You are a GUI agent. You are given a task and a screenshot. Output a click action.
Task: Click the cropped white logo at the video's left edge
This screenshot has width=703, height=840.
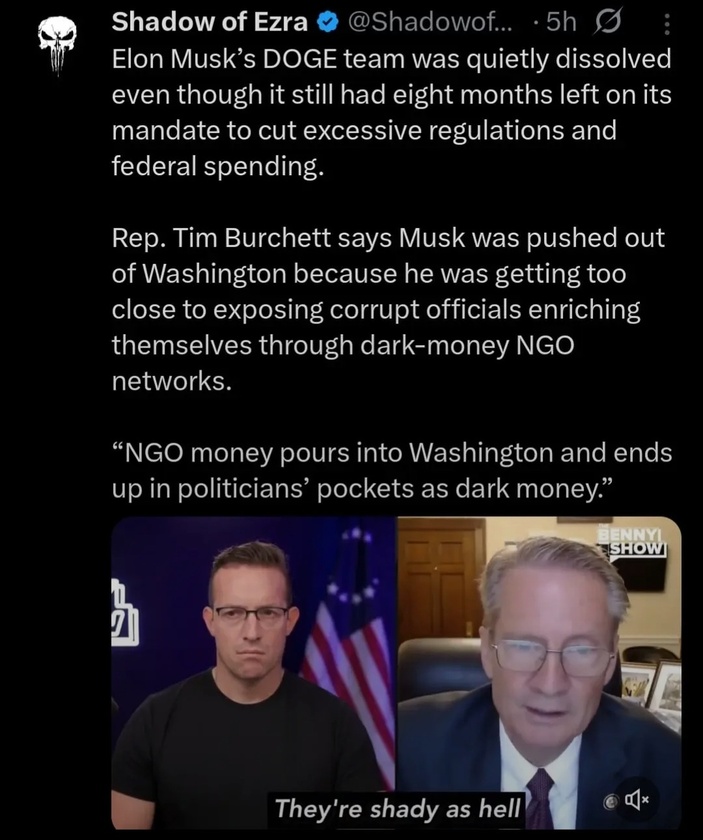[x=124, y=612]
